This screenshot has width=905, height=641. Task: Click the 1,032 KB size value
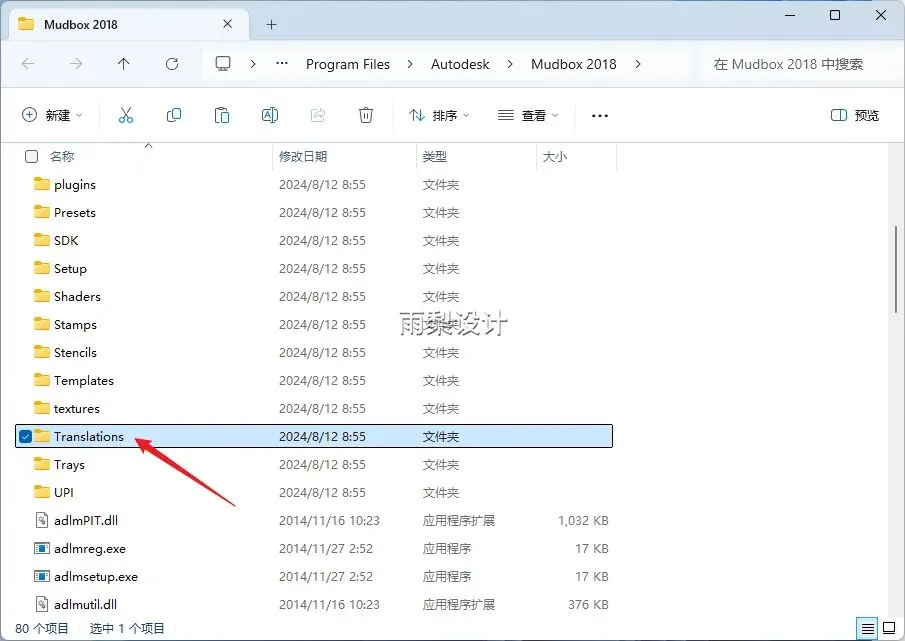[x=583, y=520]
